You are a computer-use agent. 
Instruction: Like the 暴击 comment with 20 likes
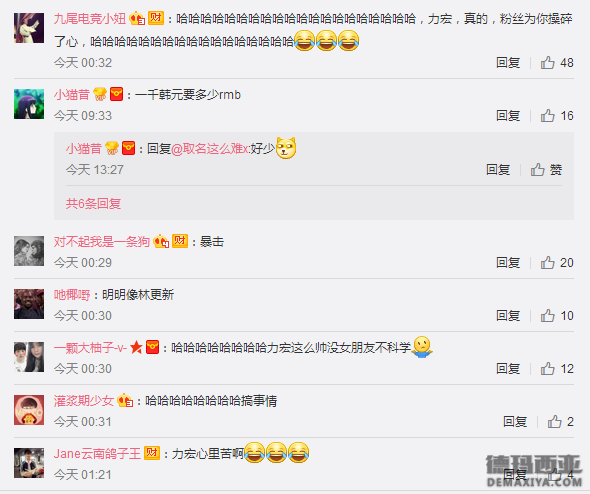point(557,263)
